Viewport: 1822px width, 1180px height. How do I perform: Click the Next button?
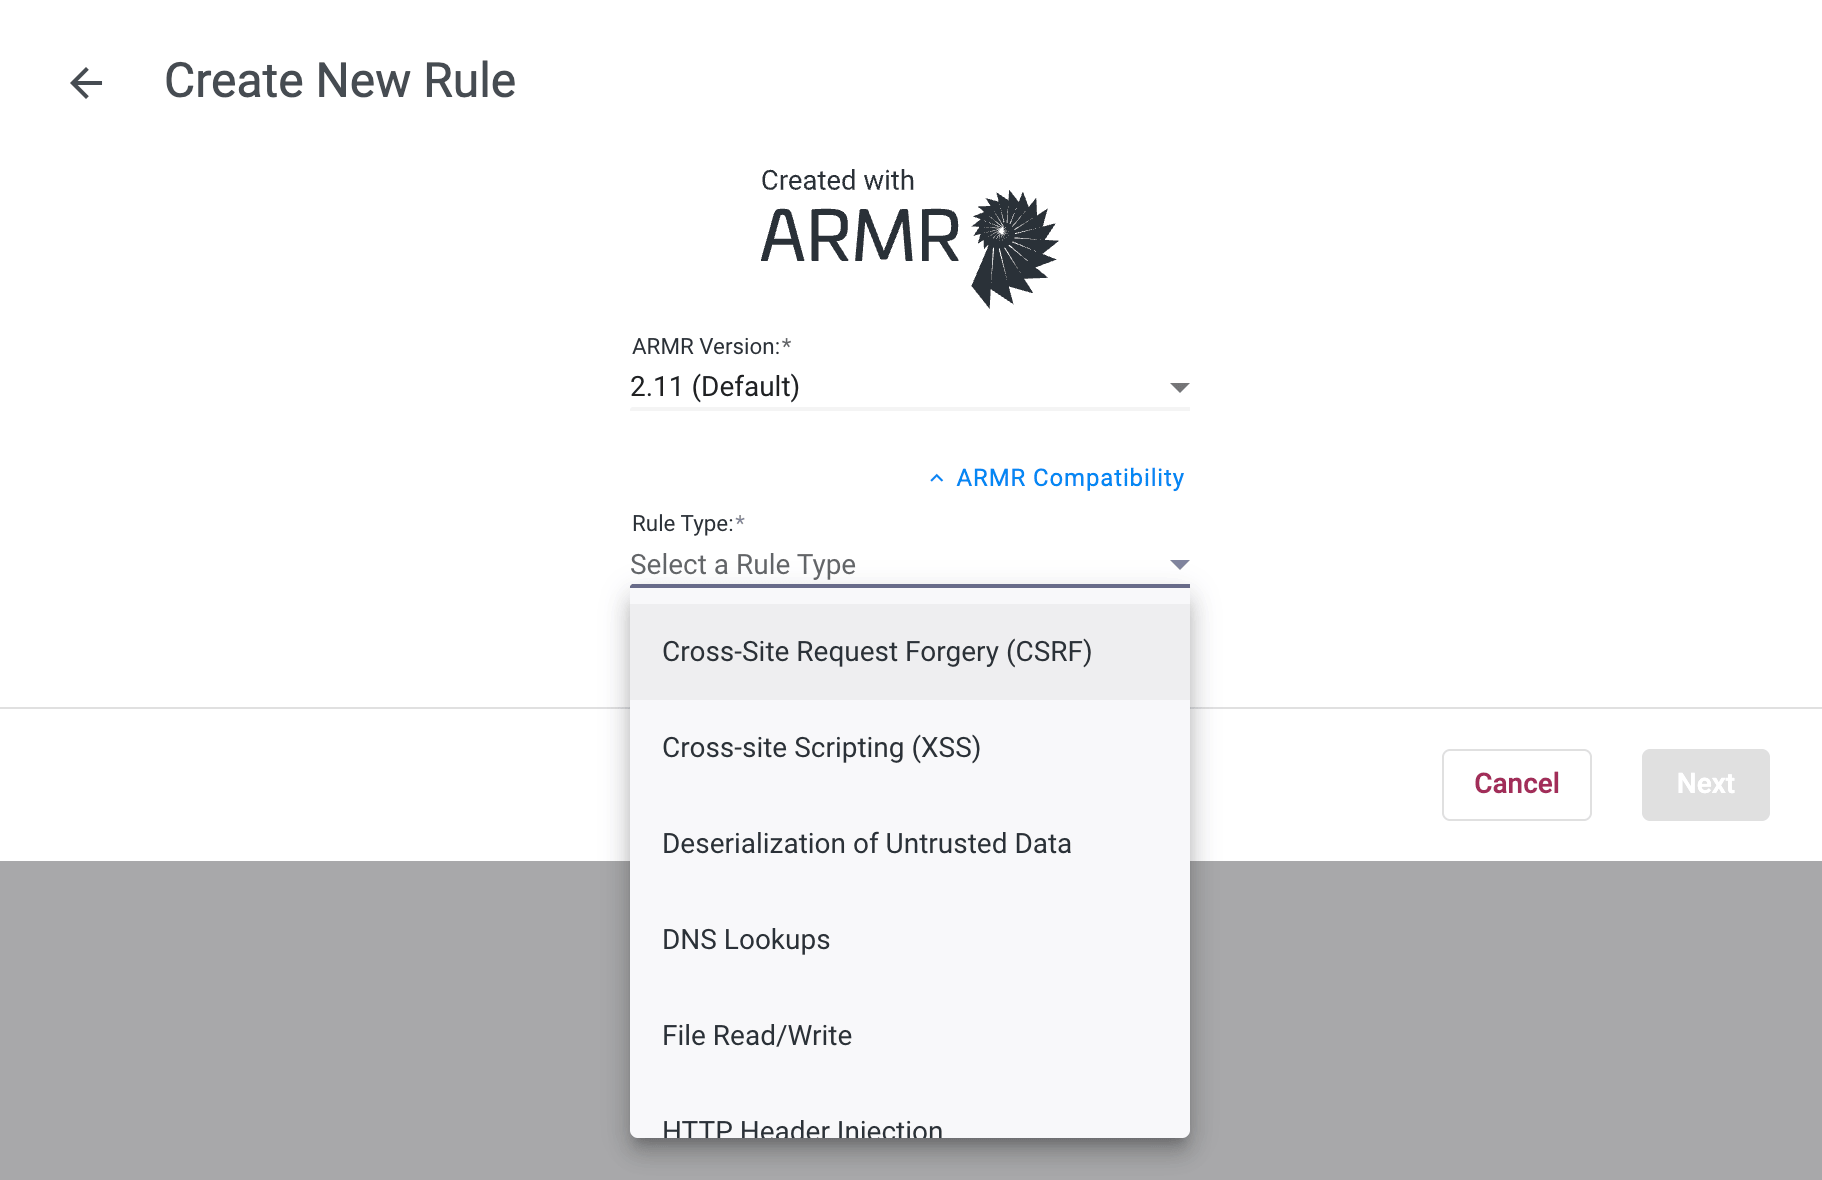(x=1705, y=785)
